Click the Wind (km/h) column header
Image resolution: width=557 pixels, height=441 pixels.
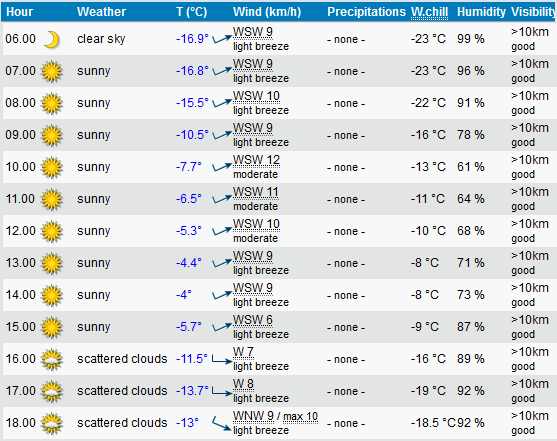click(267, 12)
